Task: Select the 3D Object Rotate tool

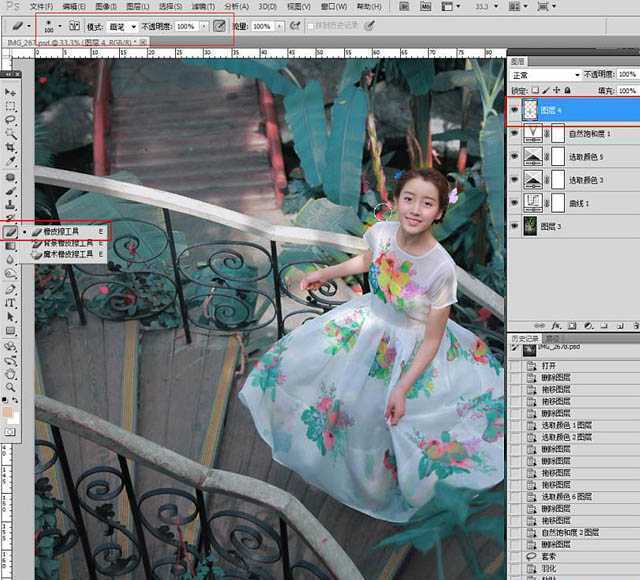Action: [10, 347]
